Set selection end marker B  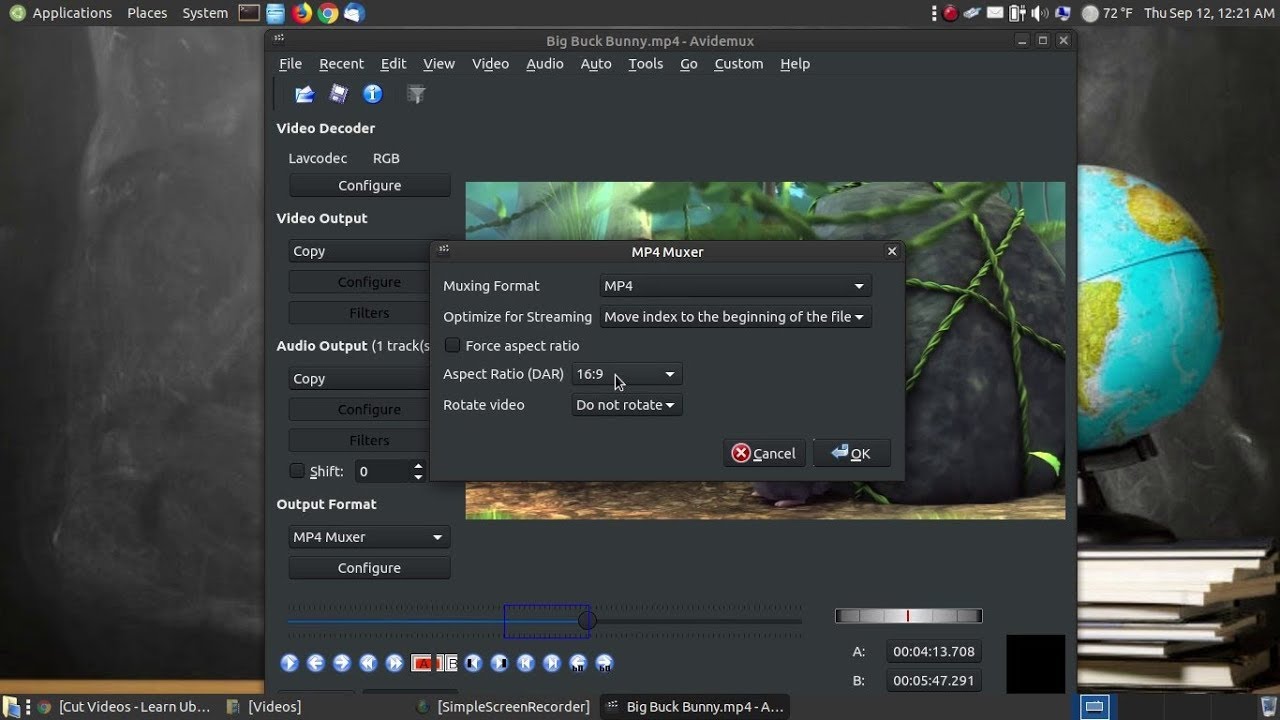[448, 663]
